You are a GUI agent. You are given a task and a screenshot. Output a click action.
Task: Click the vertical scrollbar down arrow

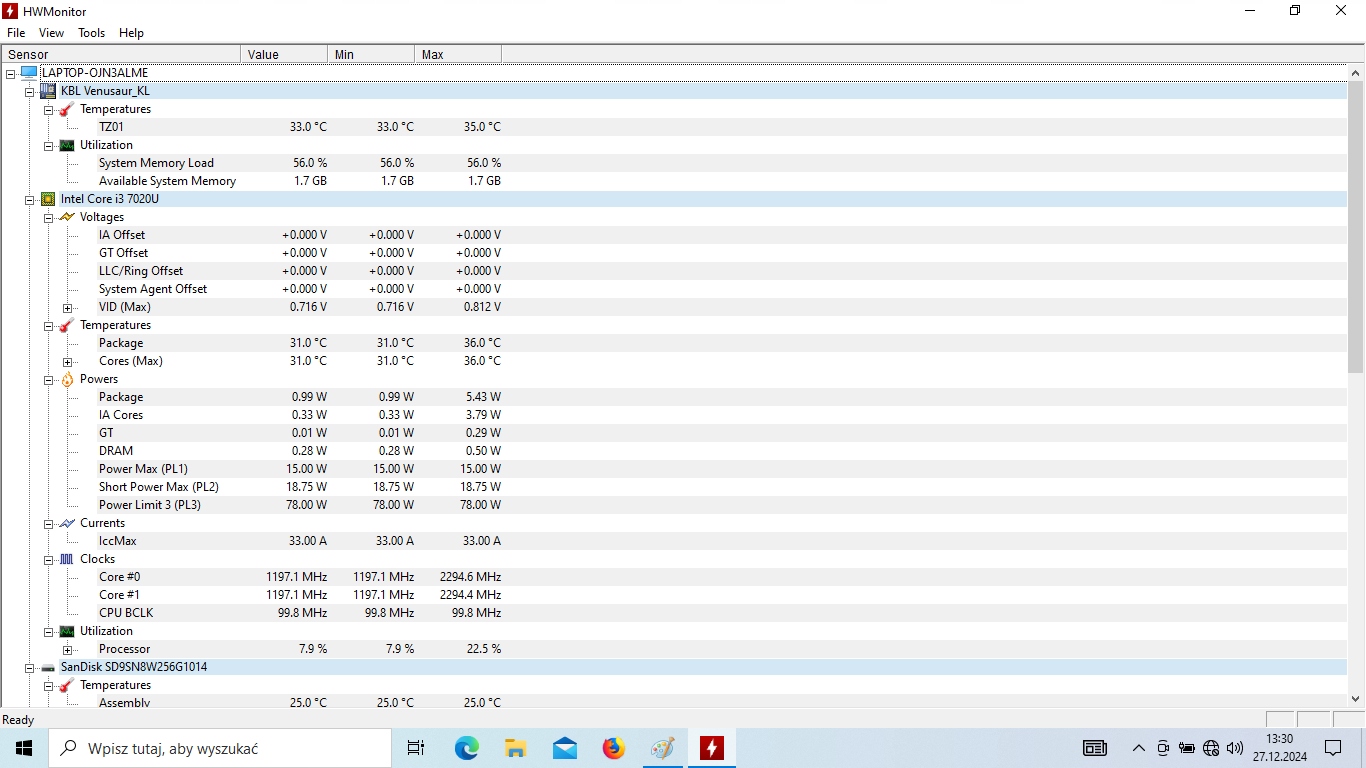click(x=1356, y=699)
